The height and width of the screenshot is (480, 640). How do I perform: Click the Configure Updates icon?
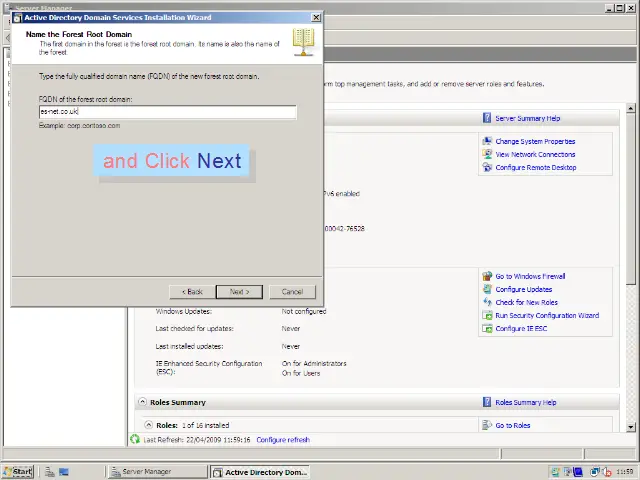[487, 289]
